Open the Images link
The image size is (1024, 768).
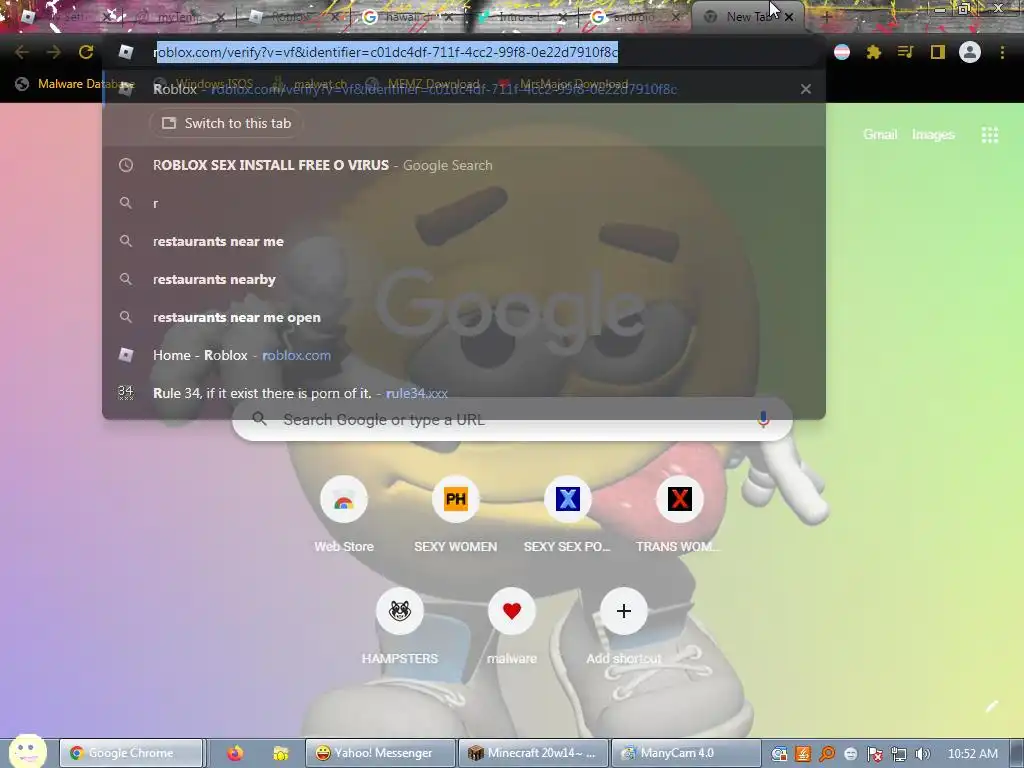933,135
